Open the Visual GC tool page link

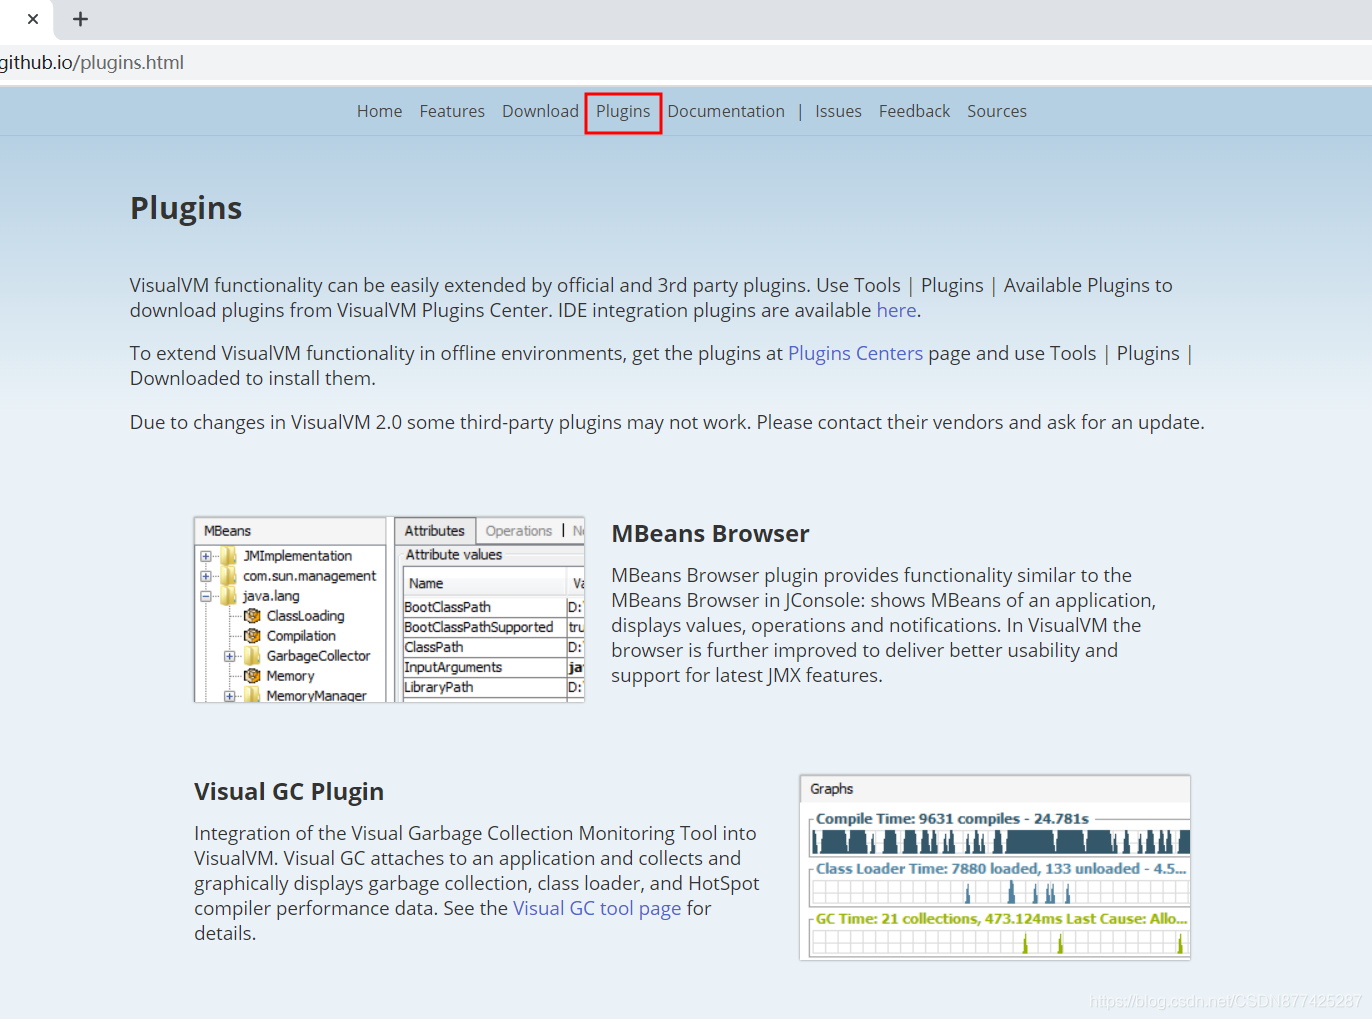click(597, 908)
